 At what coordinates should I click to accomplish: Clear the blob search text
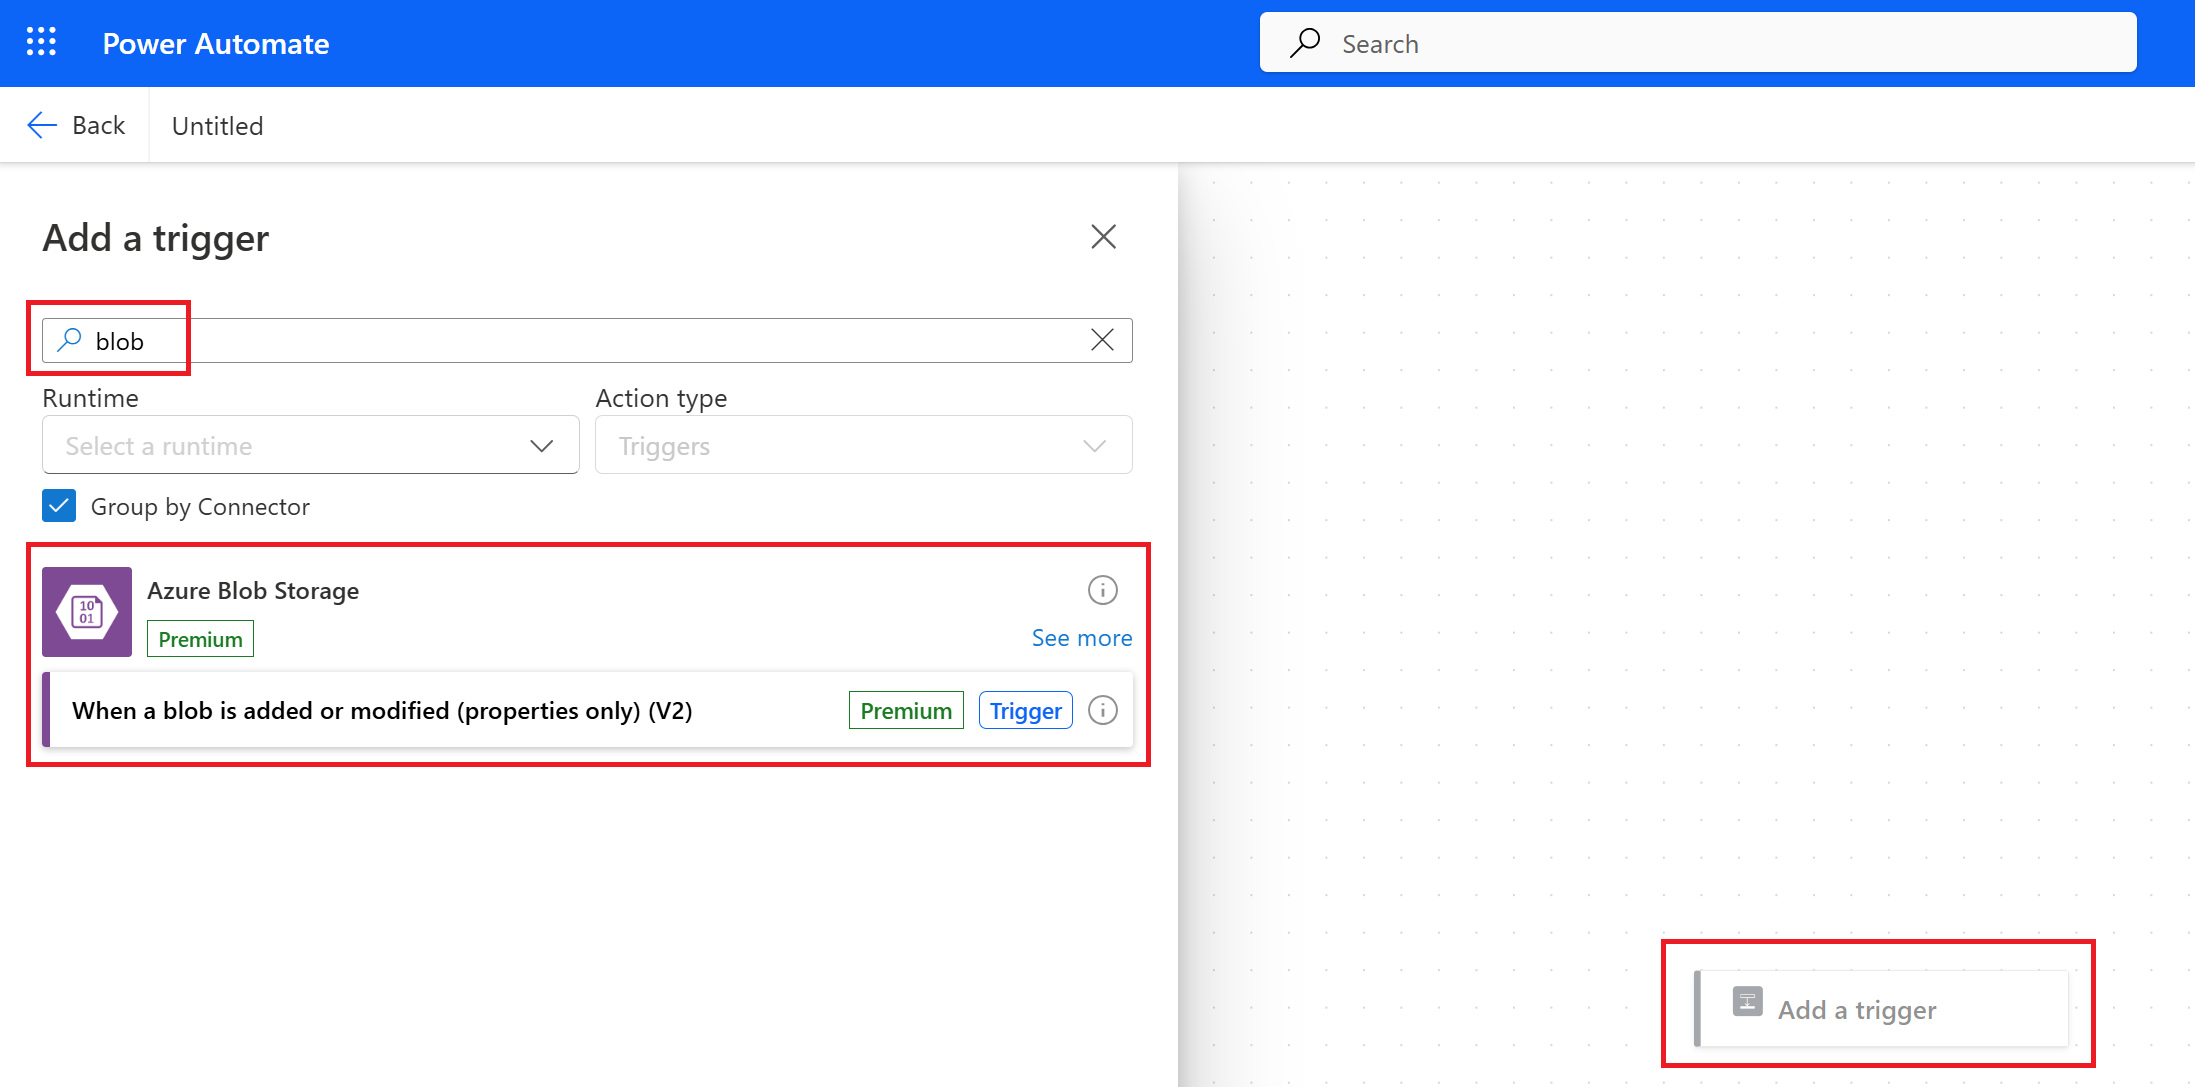pos(1102,340)
